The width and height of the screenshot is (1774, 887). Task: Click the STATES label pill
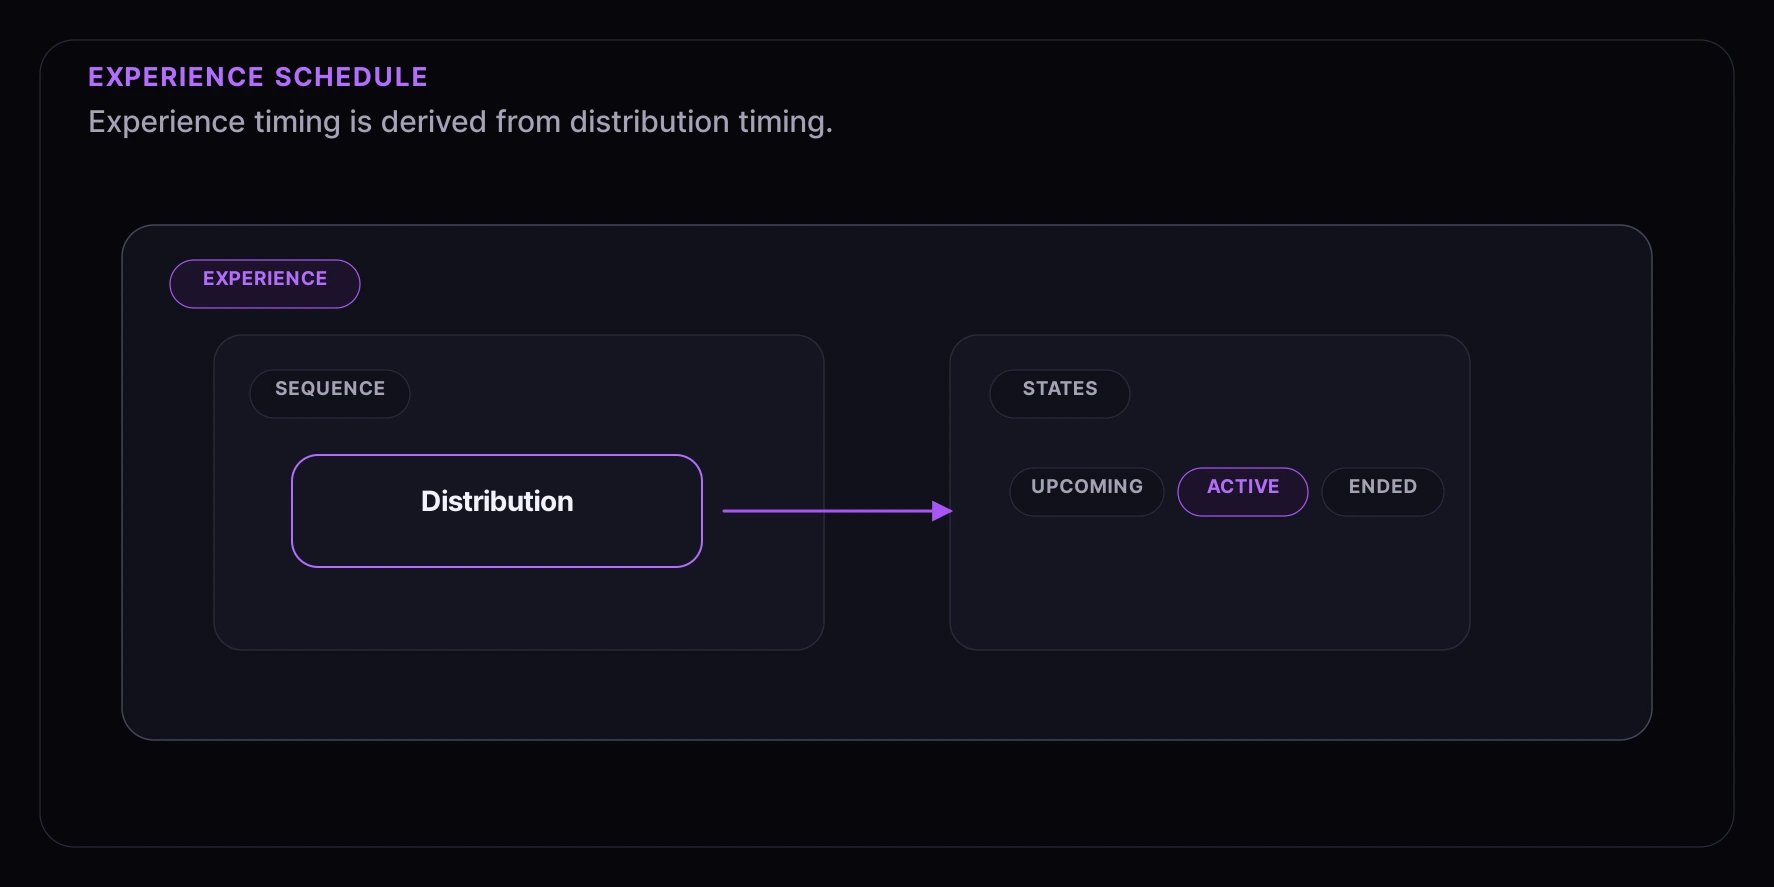1060,394
